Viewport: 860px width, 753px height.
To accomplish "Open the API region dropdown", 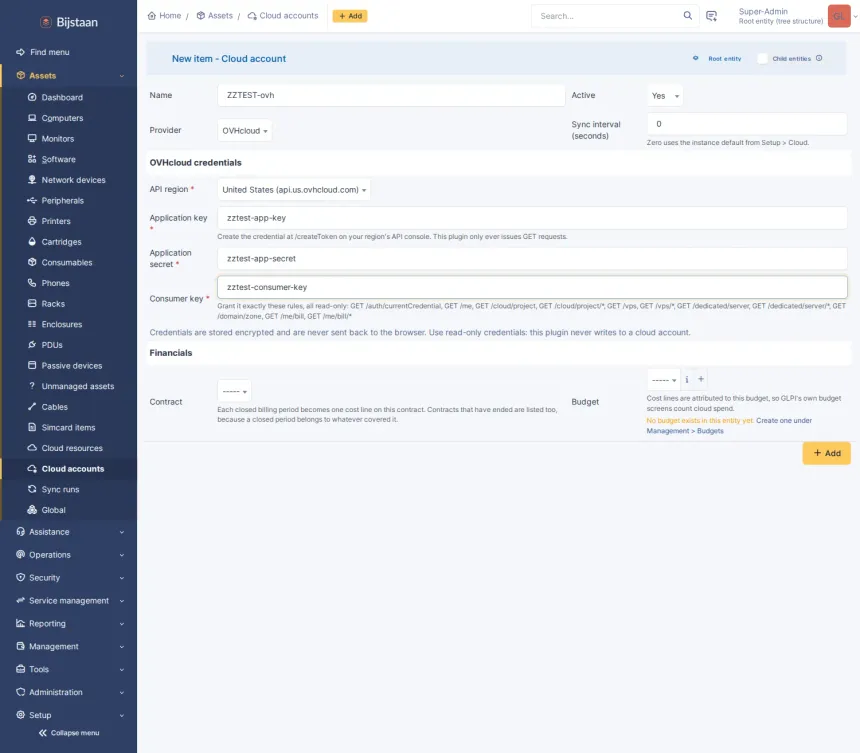I will pos(293,190).
